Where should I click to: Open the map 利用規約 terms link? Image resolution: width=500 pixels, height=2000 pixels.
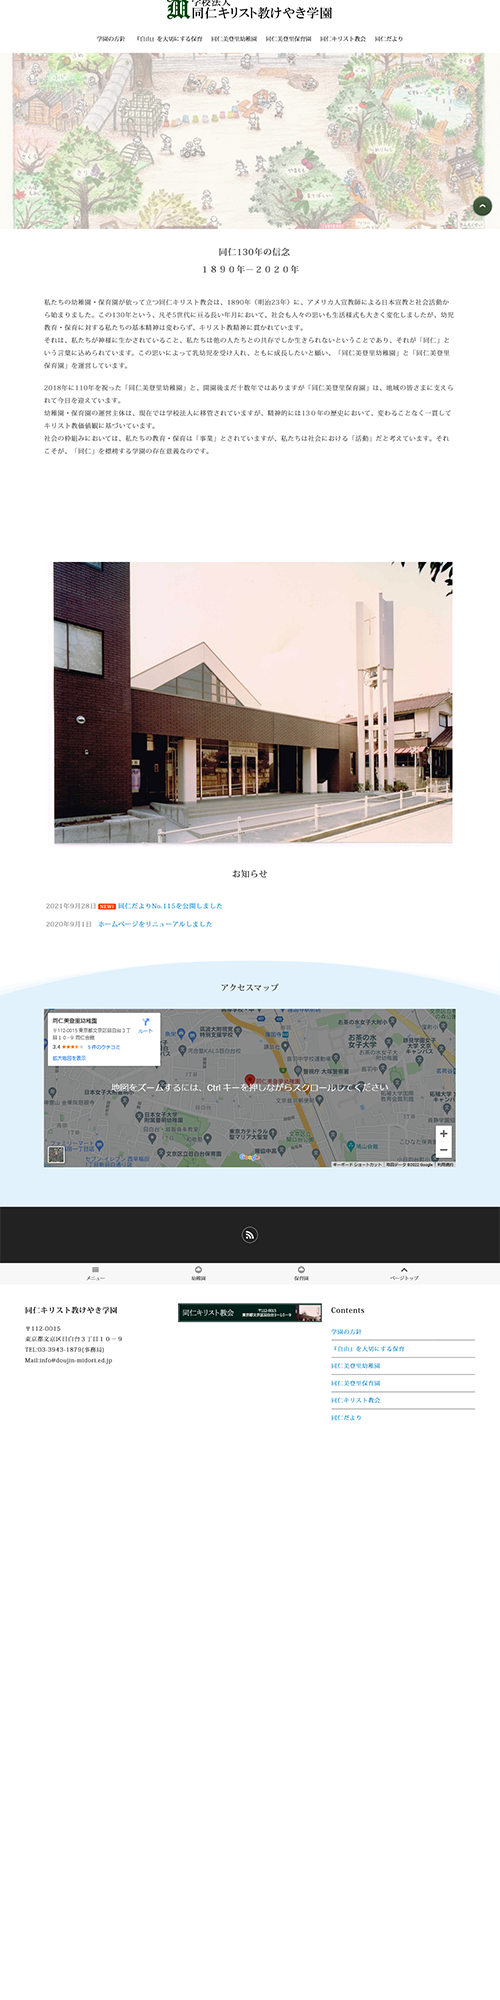tap(445, 1164)
